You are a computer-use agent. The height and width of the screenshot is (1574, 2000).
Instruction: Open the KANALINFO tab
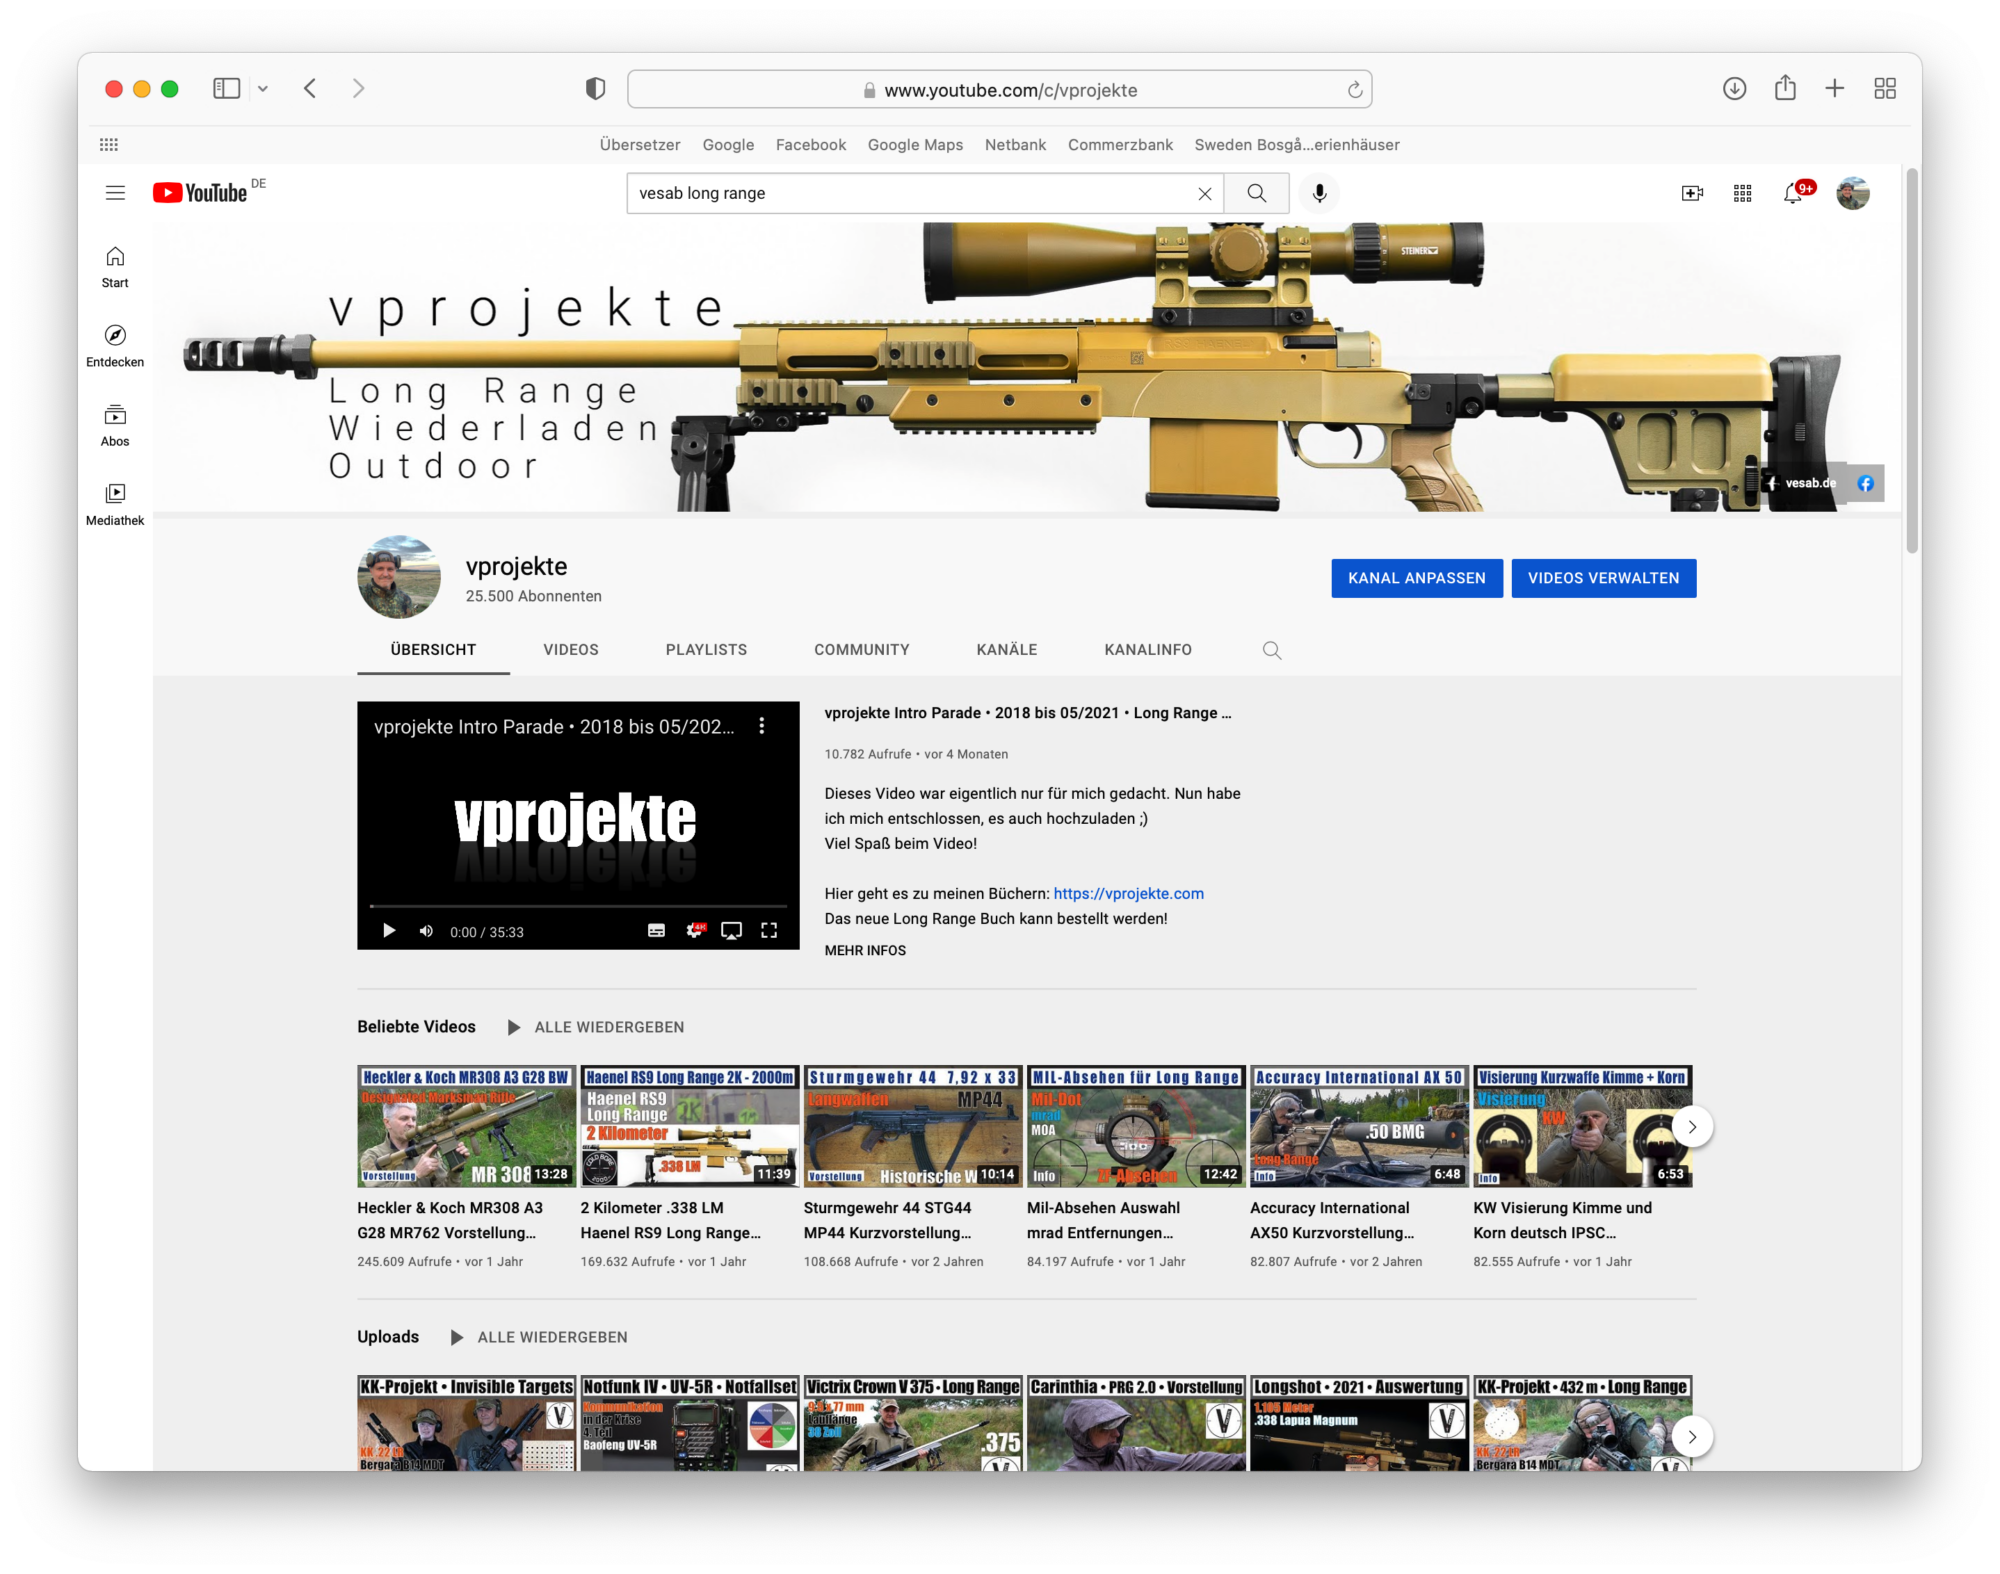pos(1147,650)
